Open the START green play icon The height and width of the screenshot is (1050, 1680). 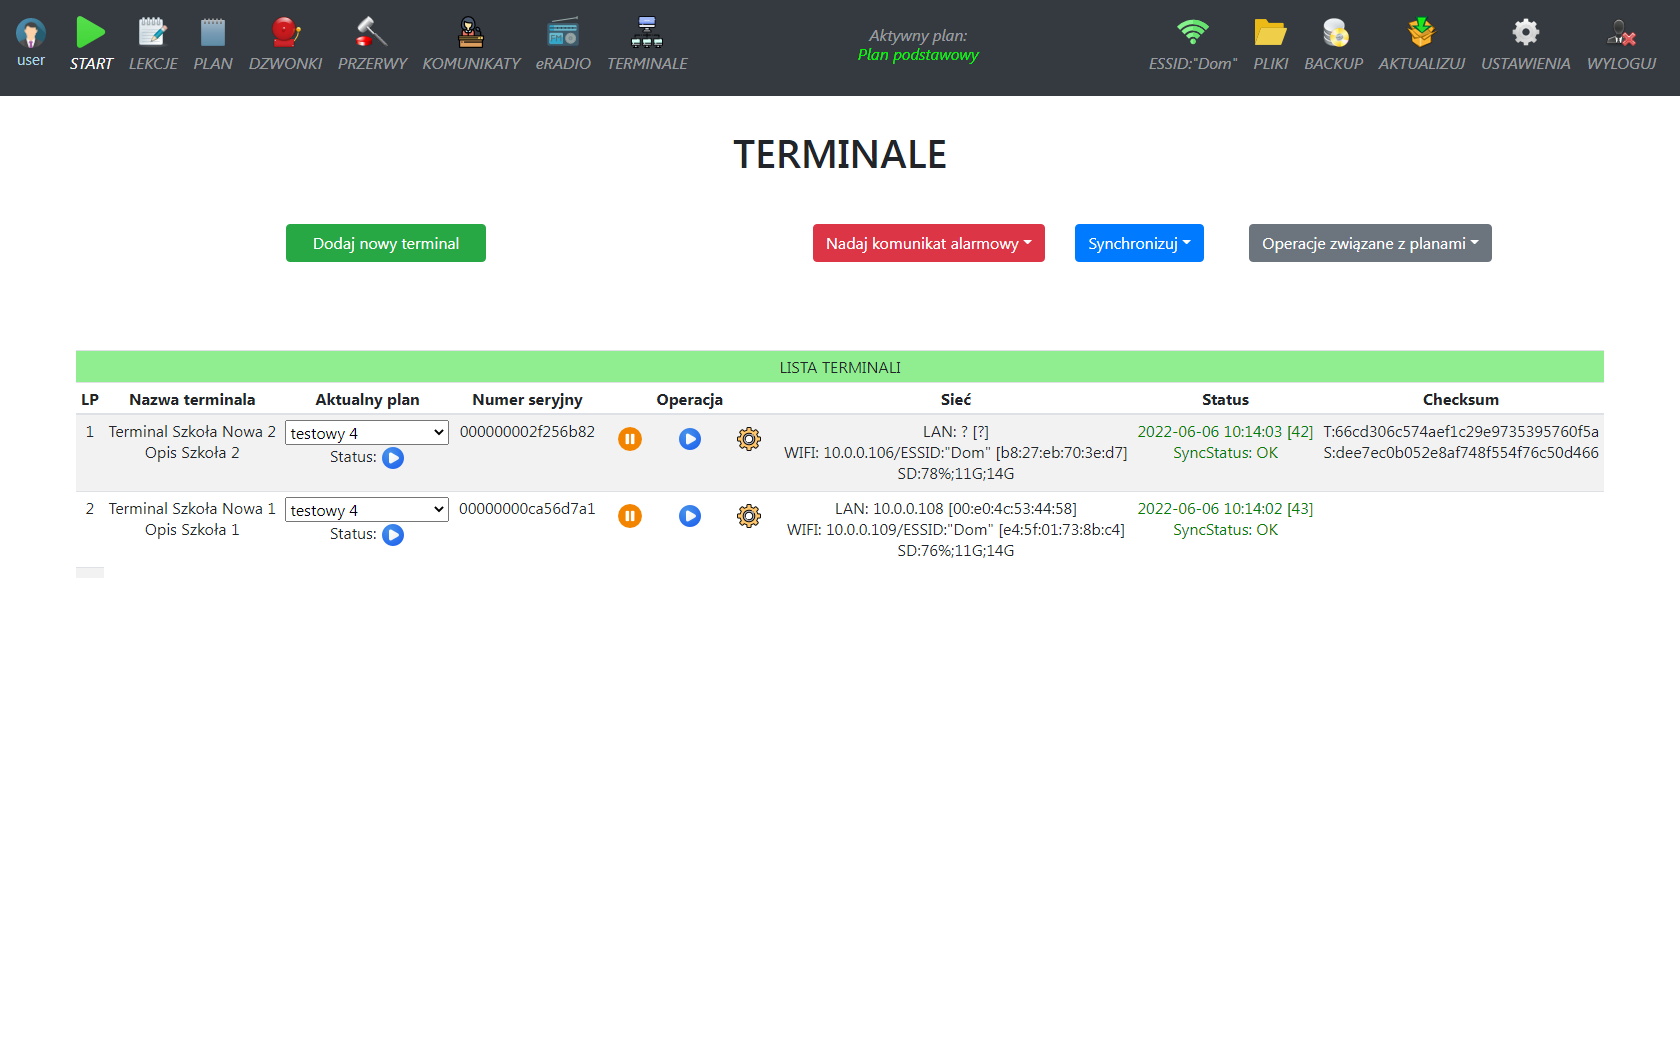(91, 32)
